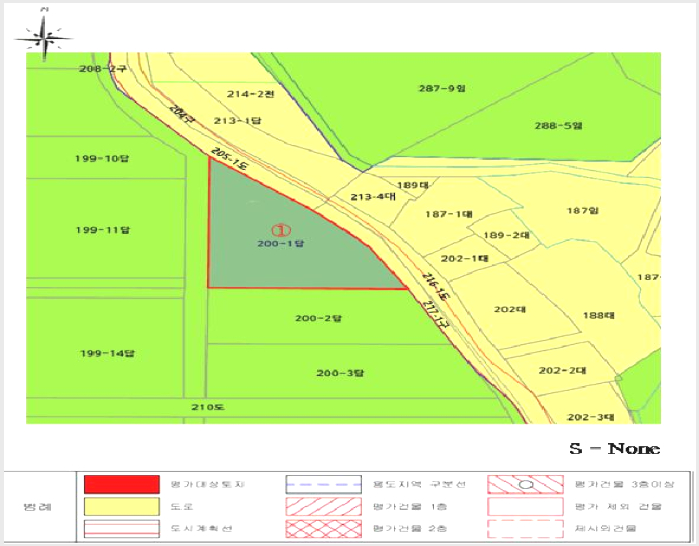Image resolution: width=699 pixels, height=546 pixels.
Task: Select parcel label 188대
Action: click(599, 315)
